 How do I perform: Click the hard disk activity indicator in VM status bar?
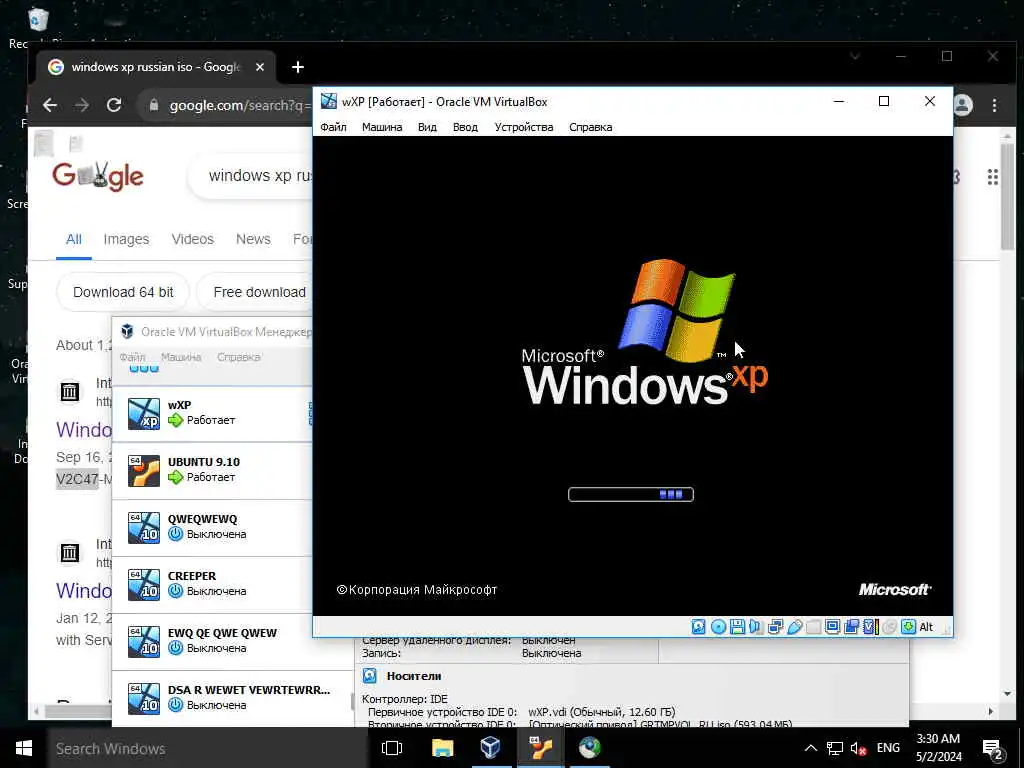tap(698, 627)
